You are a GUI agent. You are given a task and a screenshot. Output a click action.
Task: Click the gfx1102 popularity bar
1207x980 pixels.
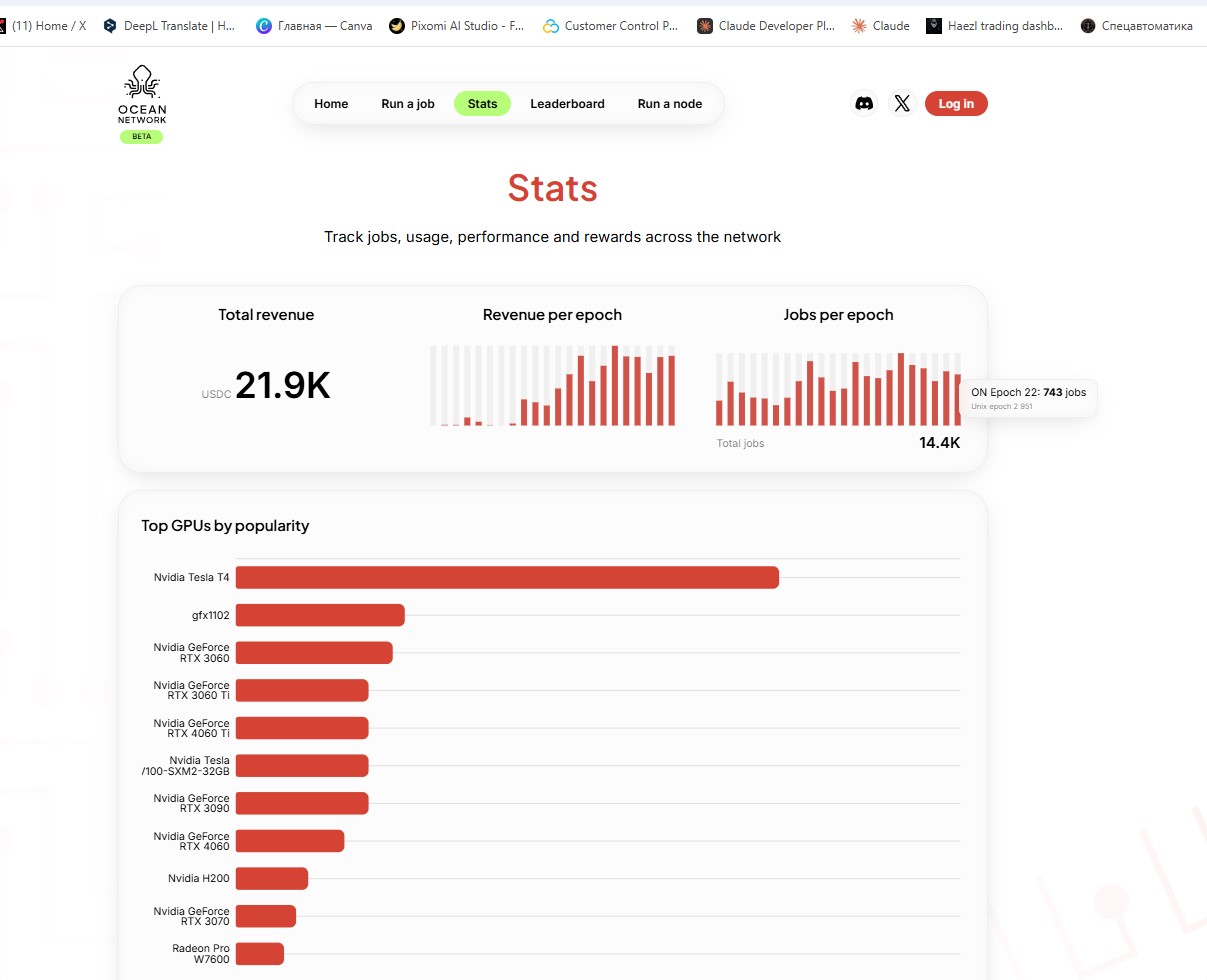tap(320, 615)
